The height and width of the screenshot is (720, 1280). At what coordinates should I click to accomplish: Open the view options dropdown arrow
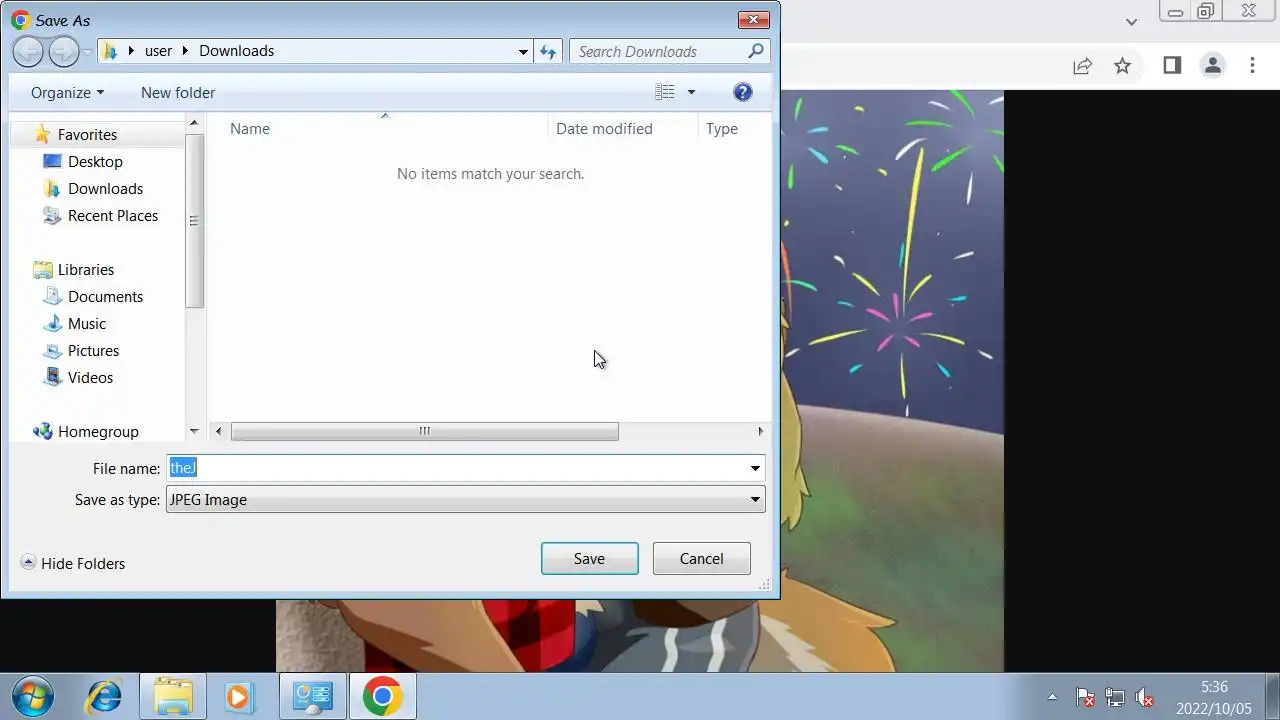click(691, 92)
